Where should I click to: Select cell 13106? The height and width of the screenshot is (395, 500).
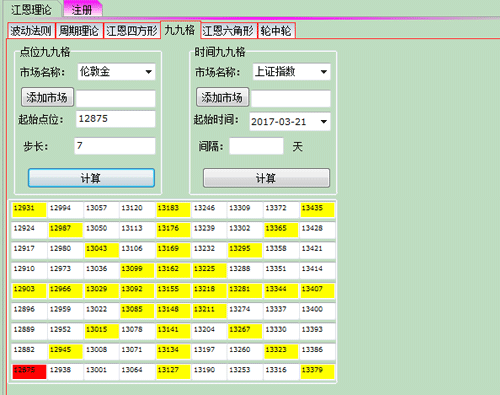(x=137, y=250)
